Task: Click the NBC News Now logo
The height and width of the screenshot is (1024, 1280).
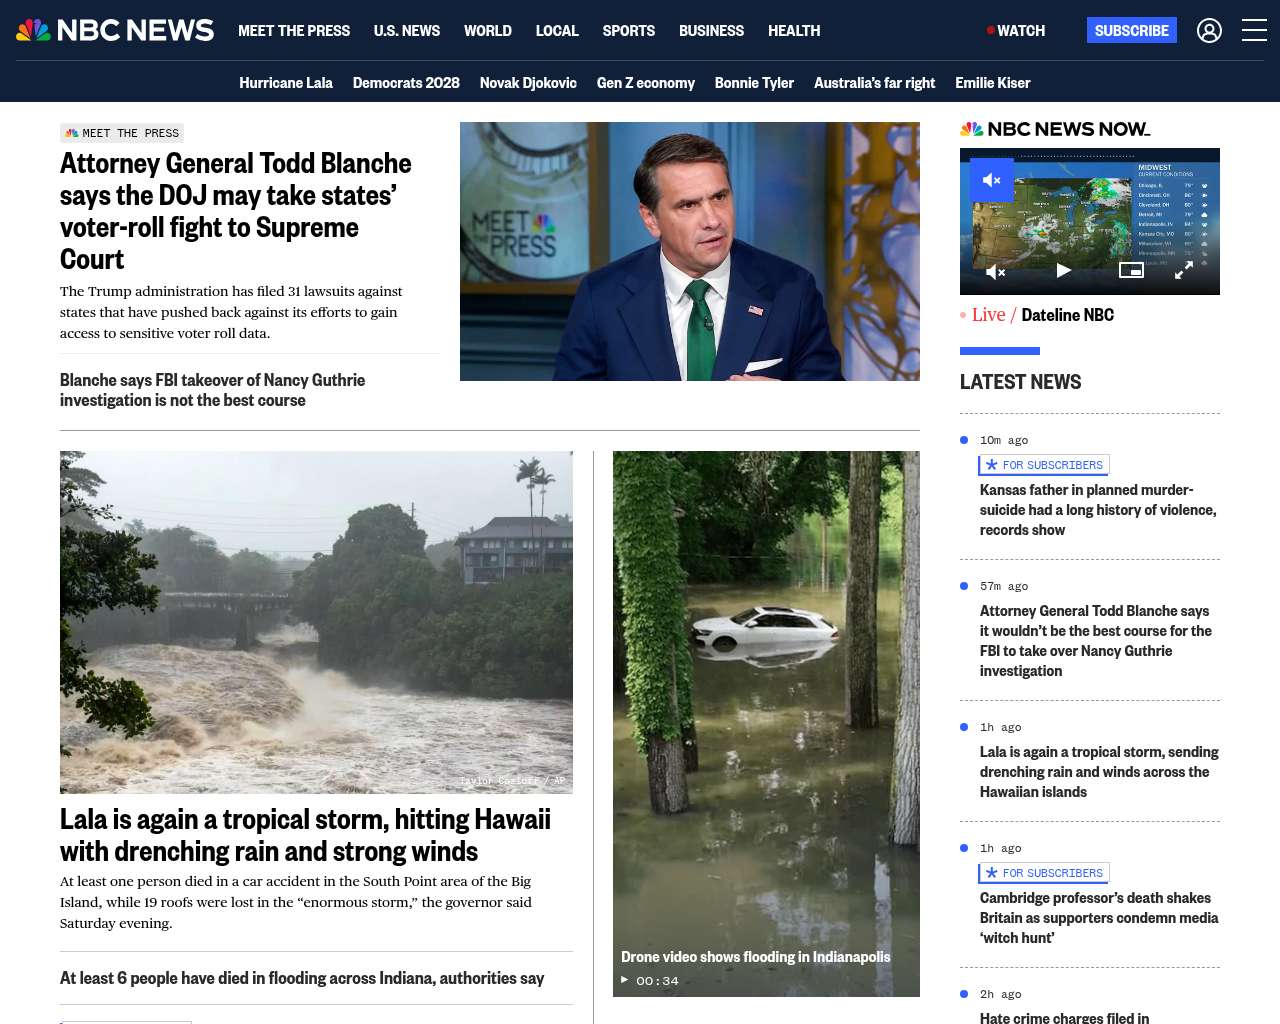Action: [x=1055, y=129]
